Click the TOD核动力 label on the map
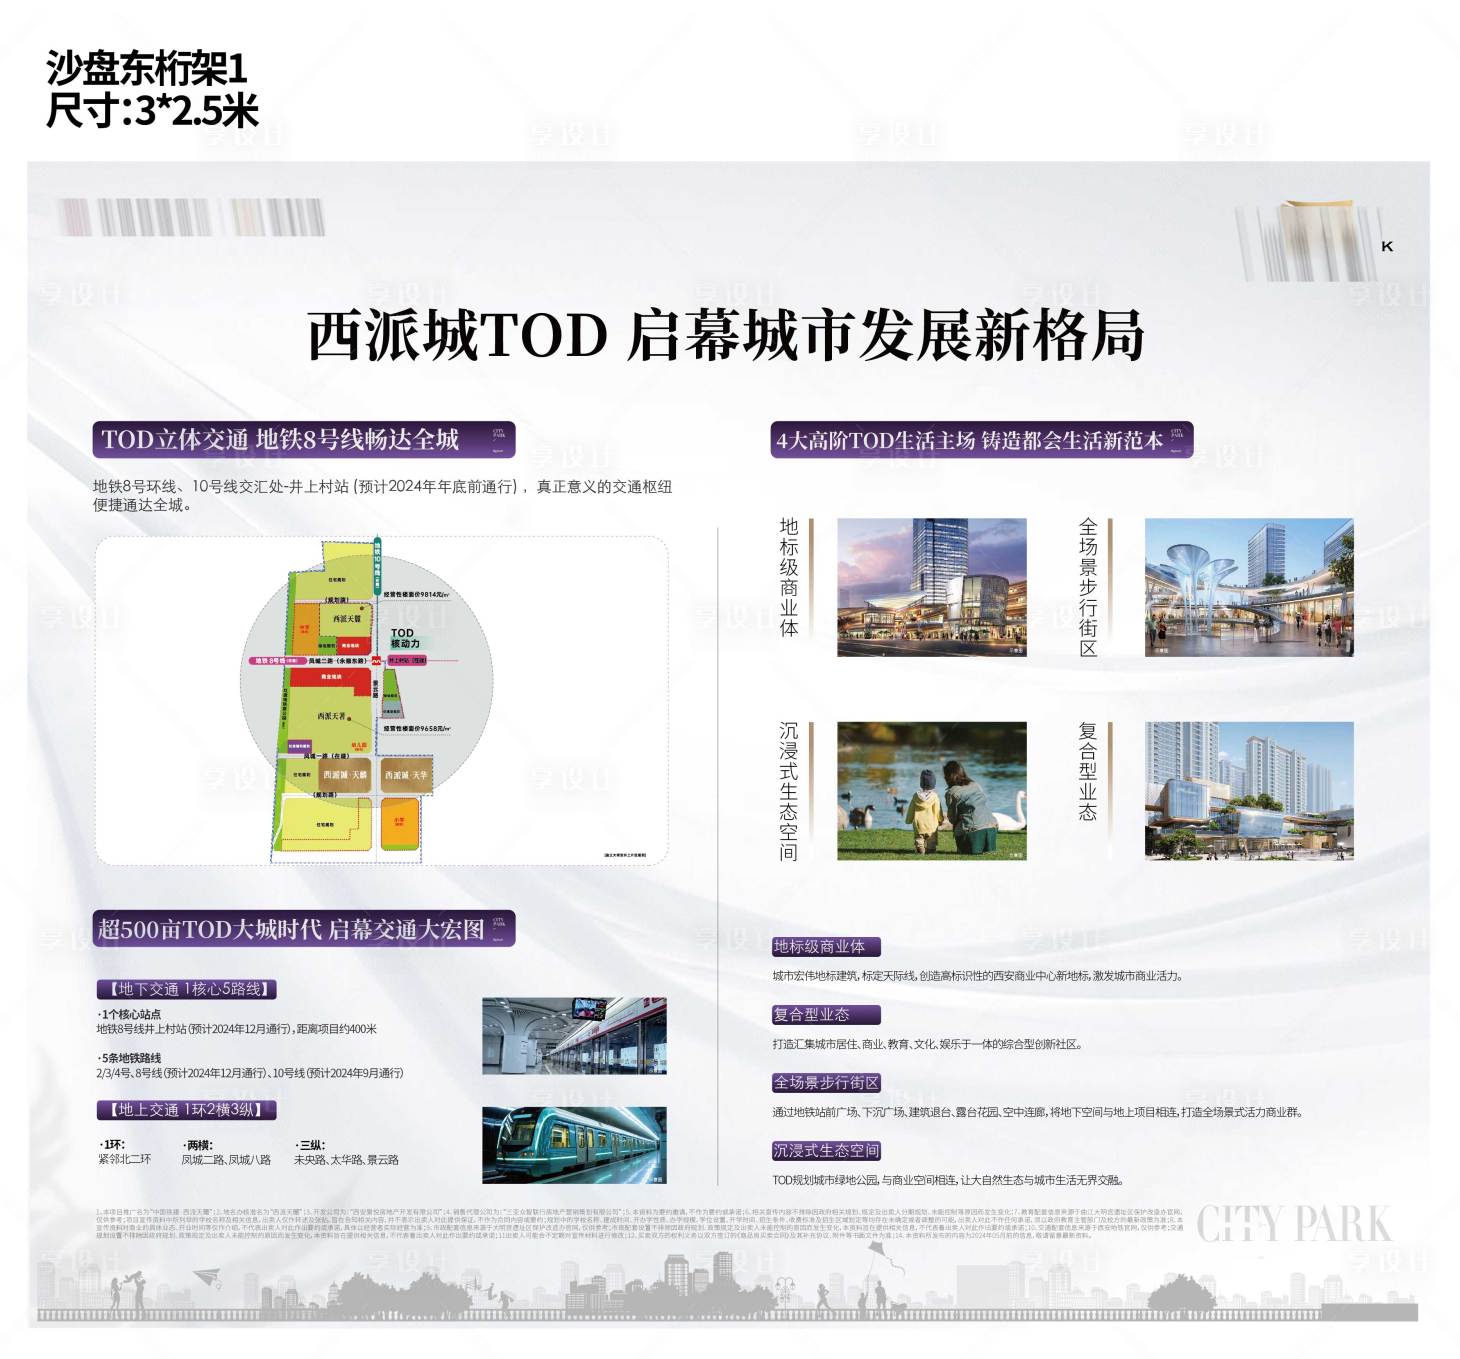 (404, 638)
